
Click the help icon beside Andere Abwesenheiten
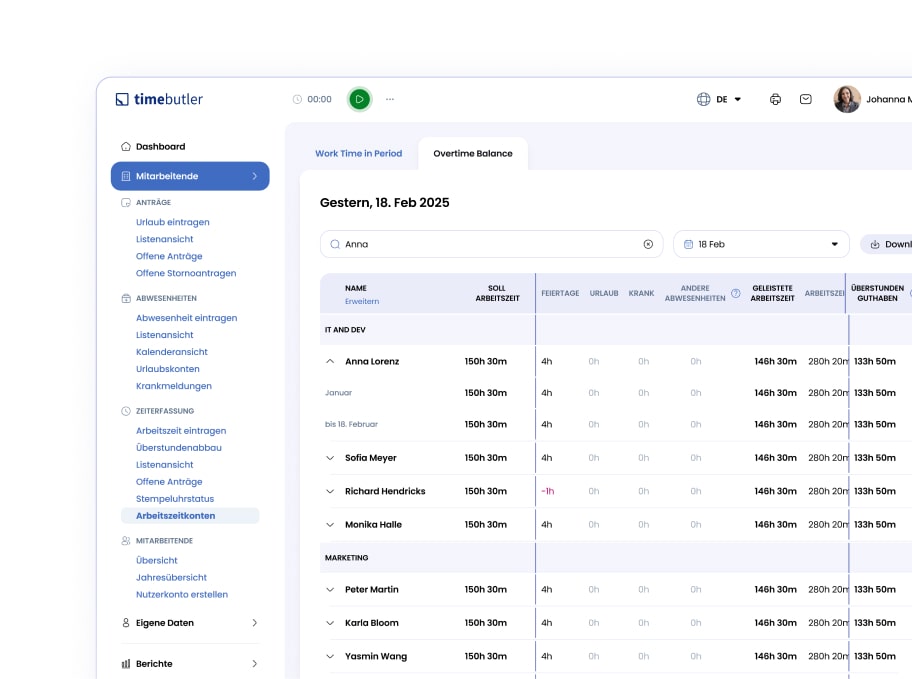[x=736, y=293]
